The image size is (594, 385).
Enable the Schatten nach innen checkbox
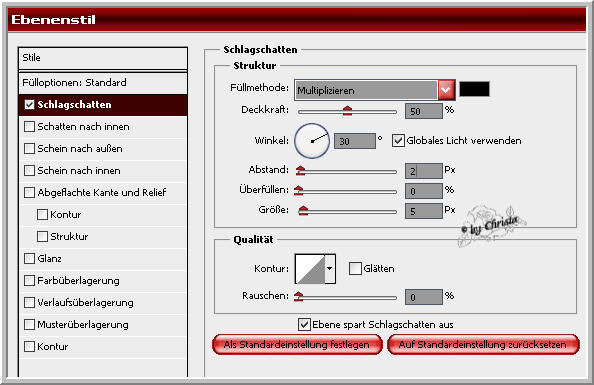pos(29,127)
